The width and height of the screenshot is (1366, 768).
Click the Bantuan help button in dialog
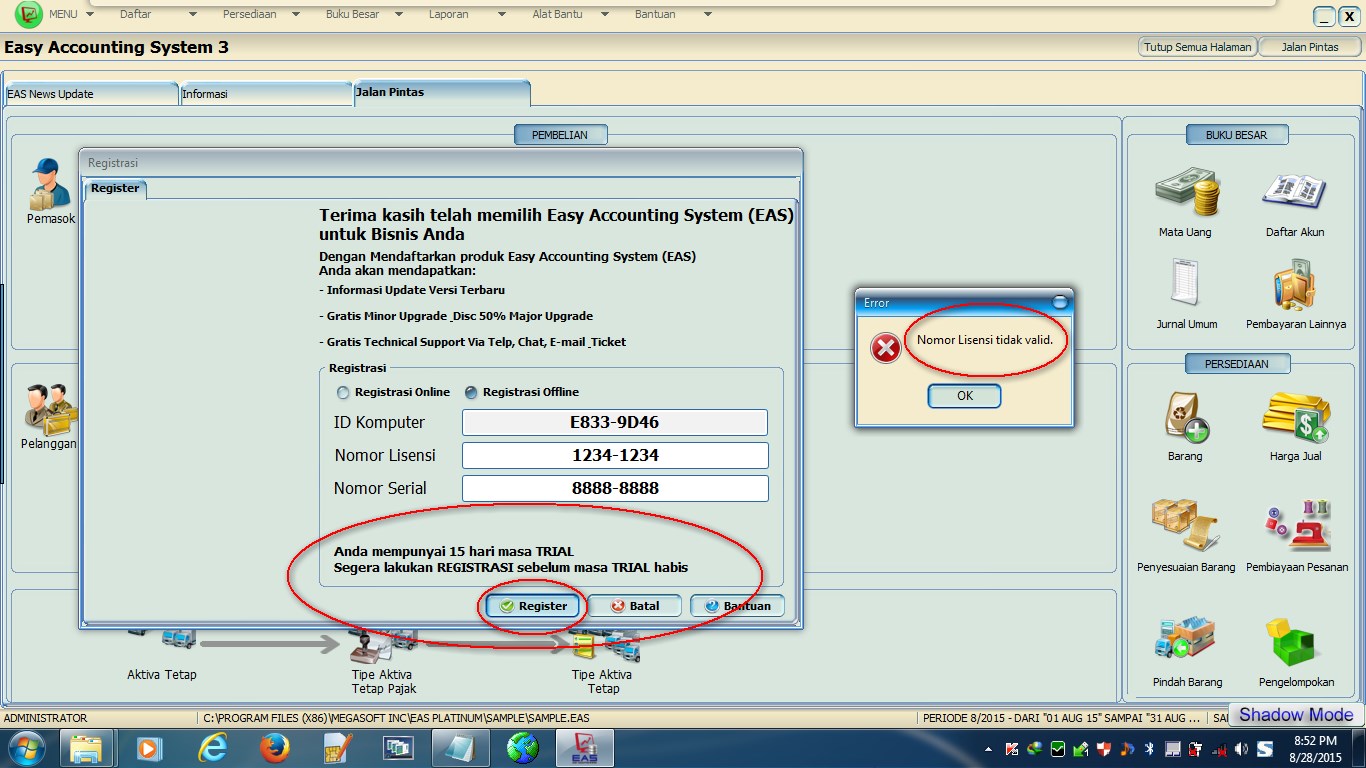tap(737, 606)
